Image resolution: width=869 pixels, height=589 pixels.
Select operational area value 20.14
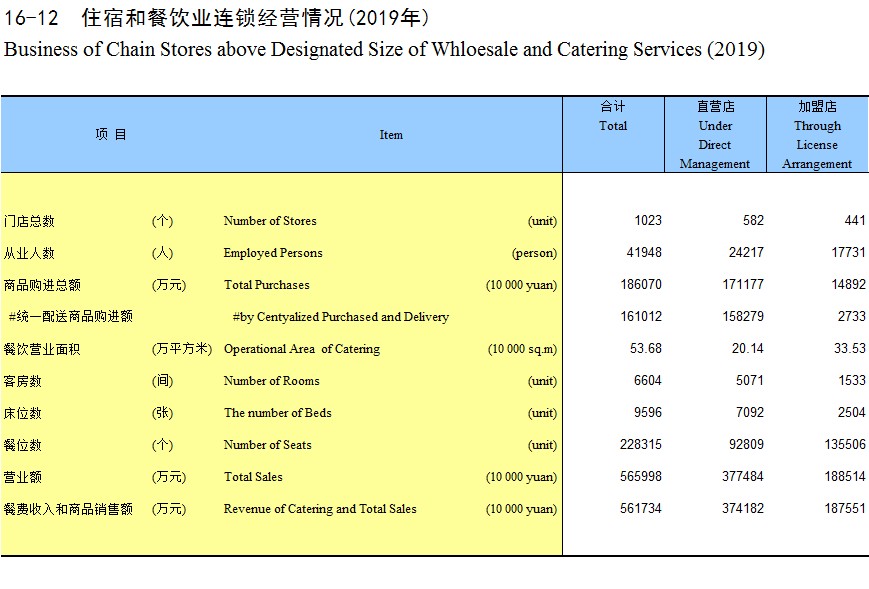[748, 349]
